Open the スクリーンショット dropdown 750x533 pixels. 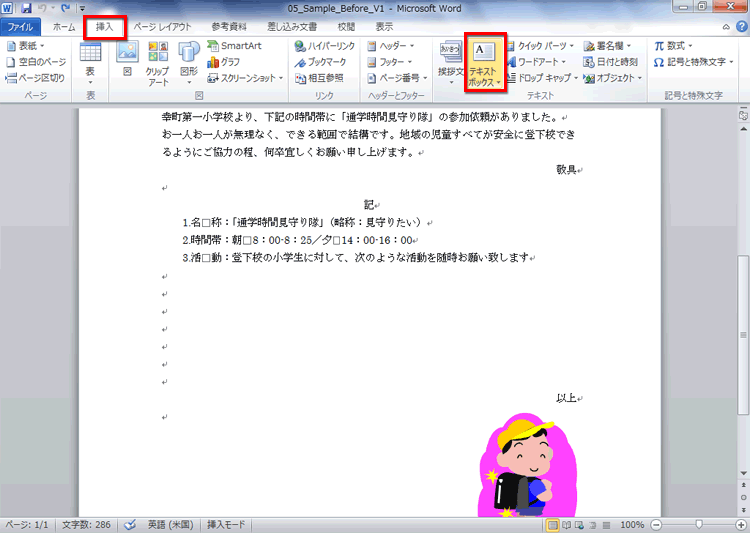coord(245,78)
